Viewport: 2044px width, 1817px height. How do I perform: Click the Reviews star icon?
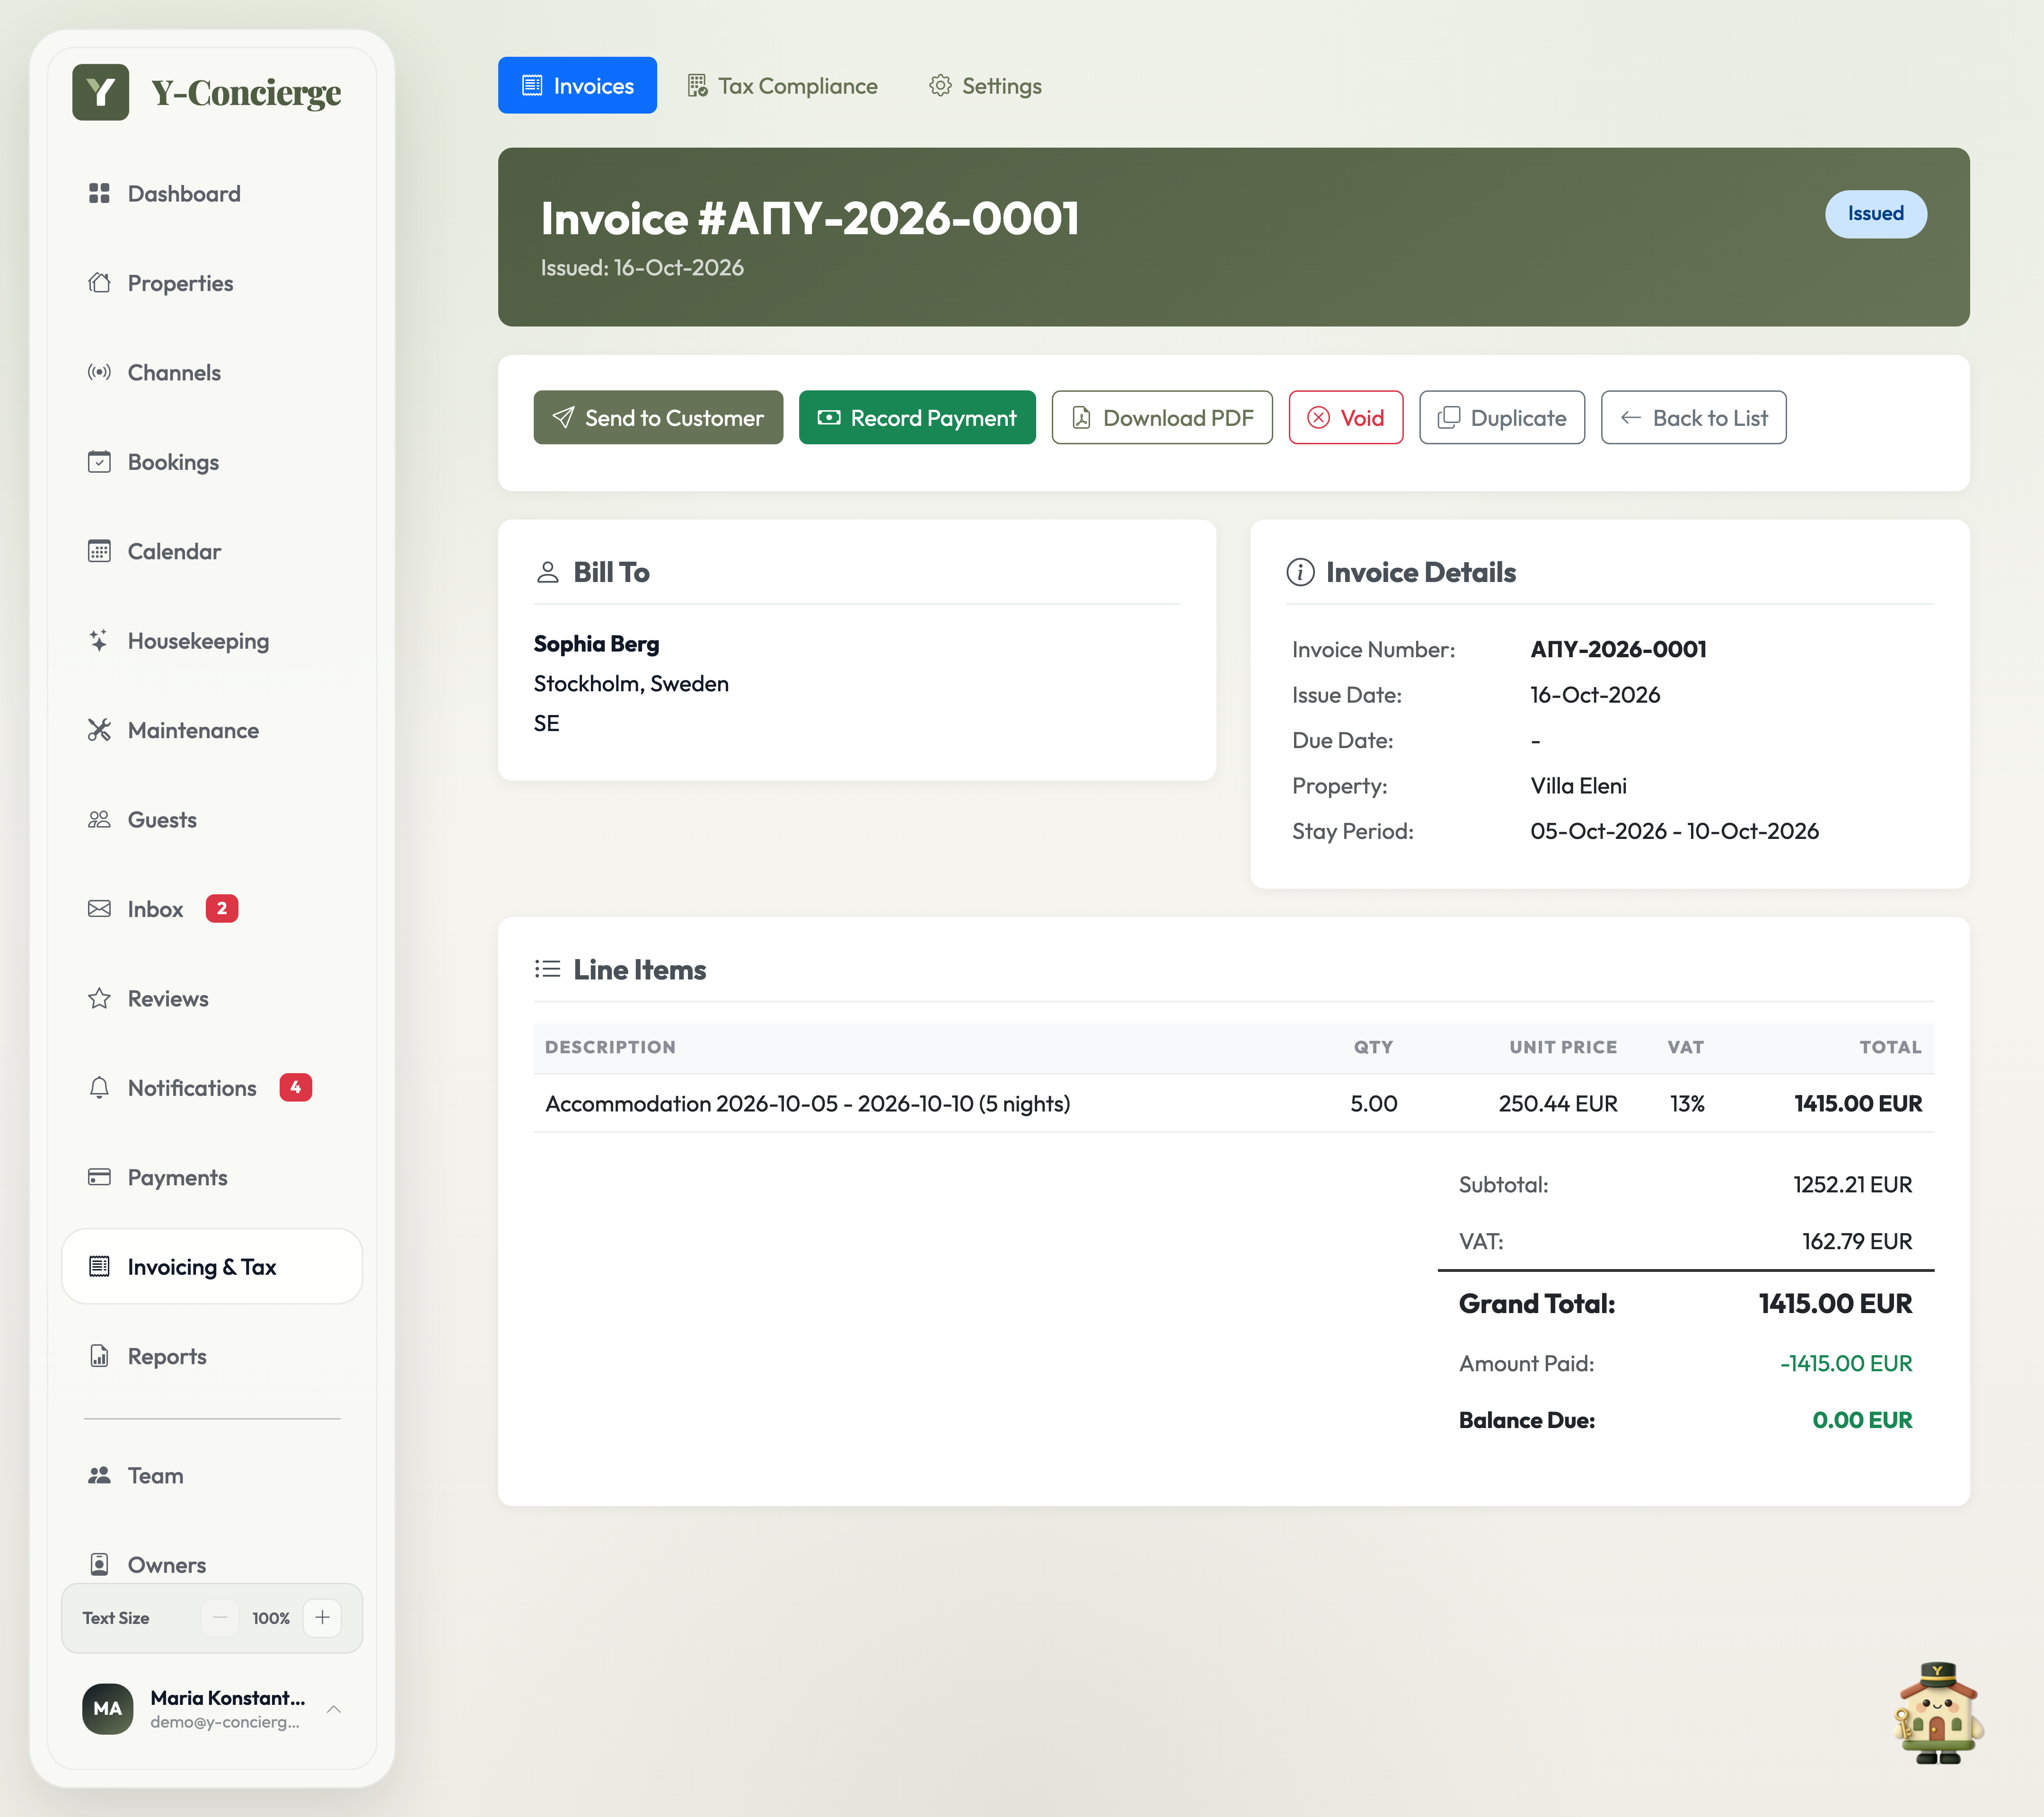click(99, 998)
